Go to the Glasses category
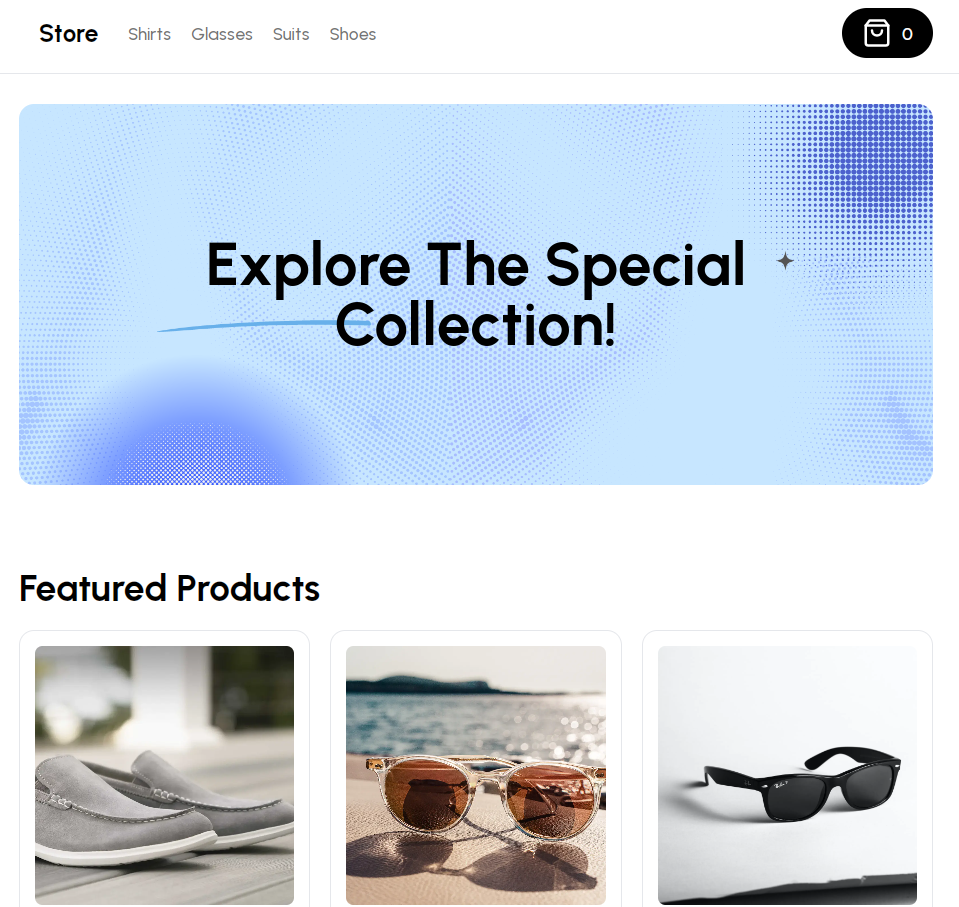This screenshot has width=959, height=907. pos(221,34)
